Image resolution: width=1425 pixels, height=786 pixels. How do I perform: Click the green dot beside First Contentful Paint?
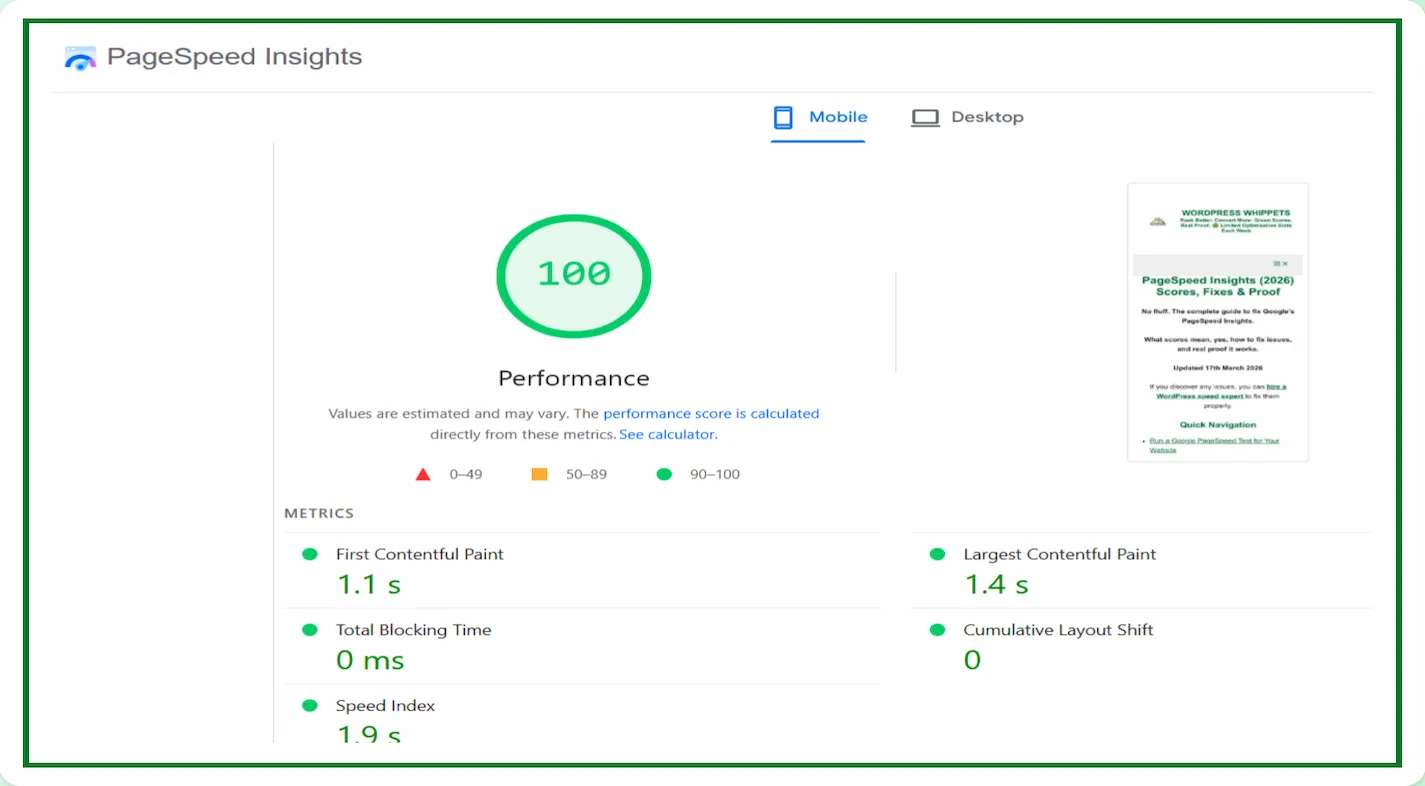310,554
